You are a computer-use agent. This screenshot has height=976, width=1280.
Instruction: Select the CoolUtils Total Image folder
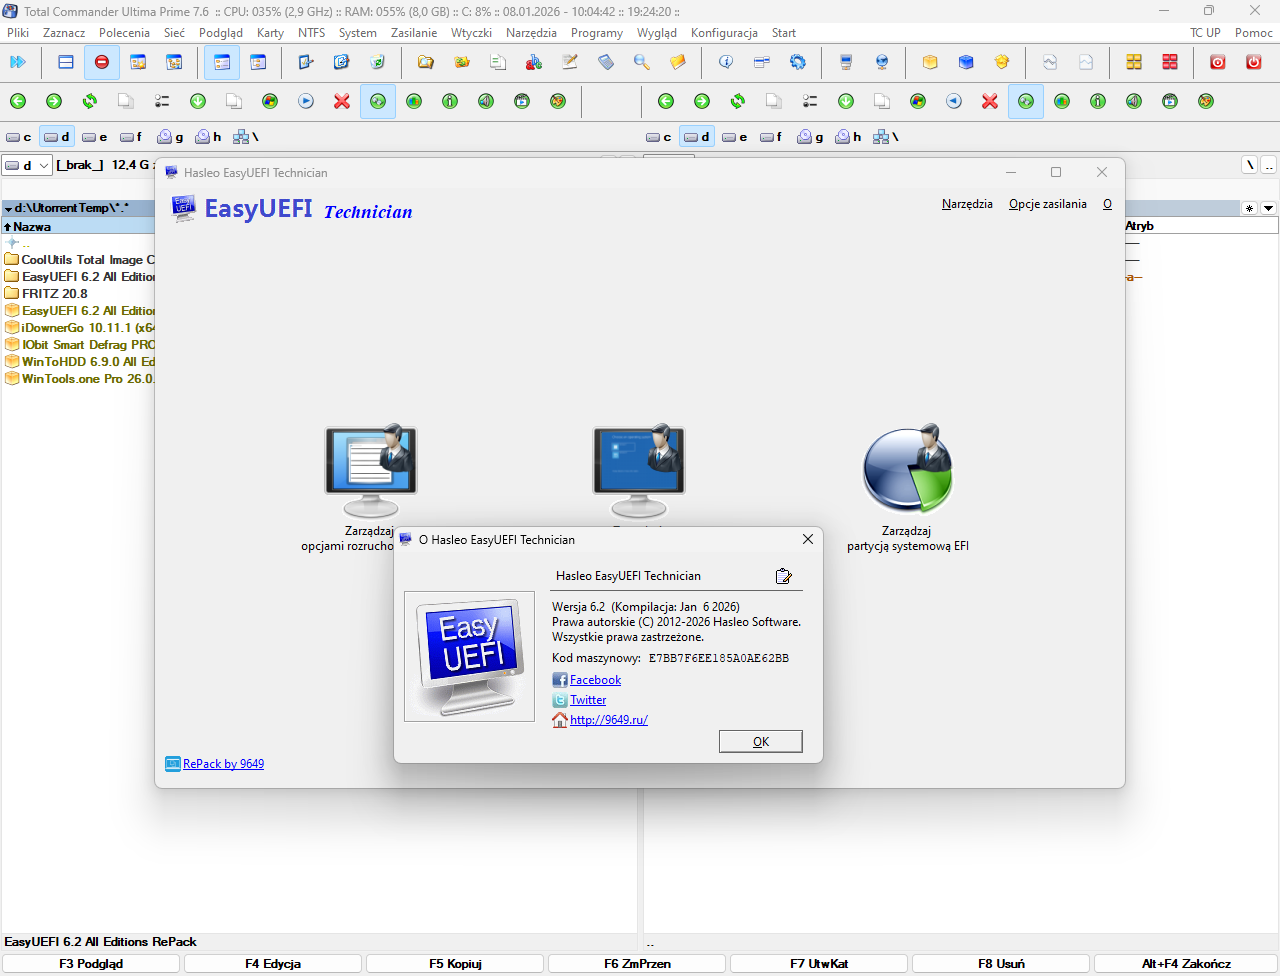coord(80,260)
